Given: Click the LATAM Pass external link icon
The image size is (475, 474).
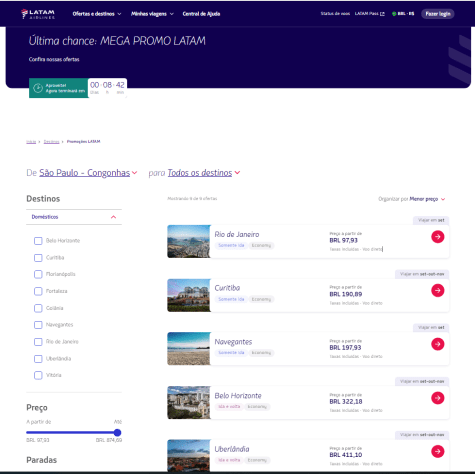Looking at the screenshot, I should 382,14.
